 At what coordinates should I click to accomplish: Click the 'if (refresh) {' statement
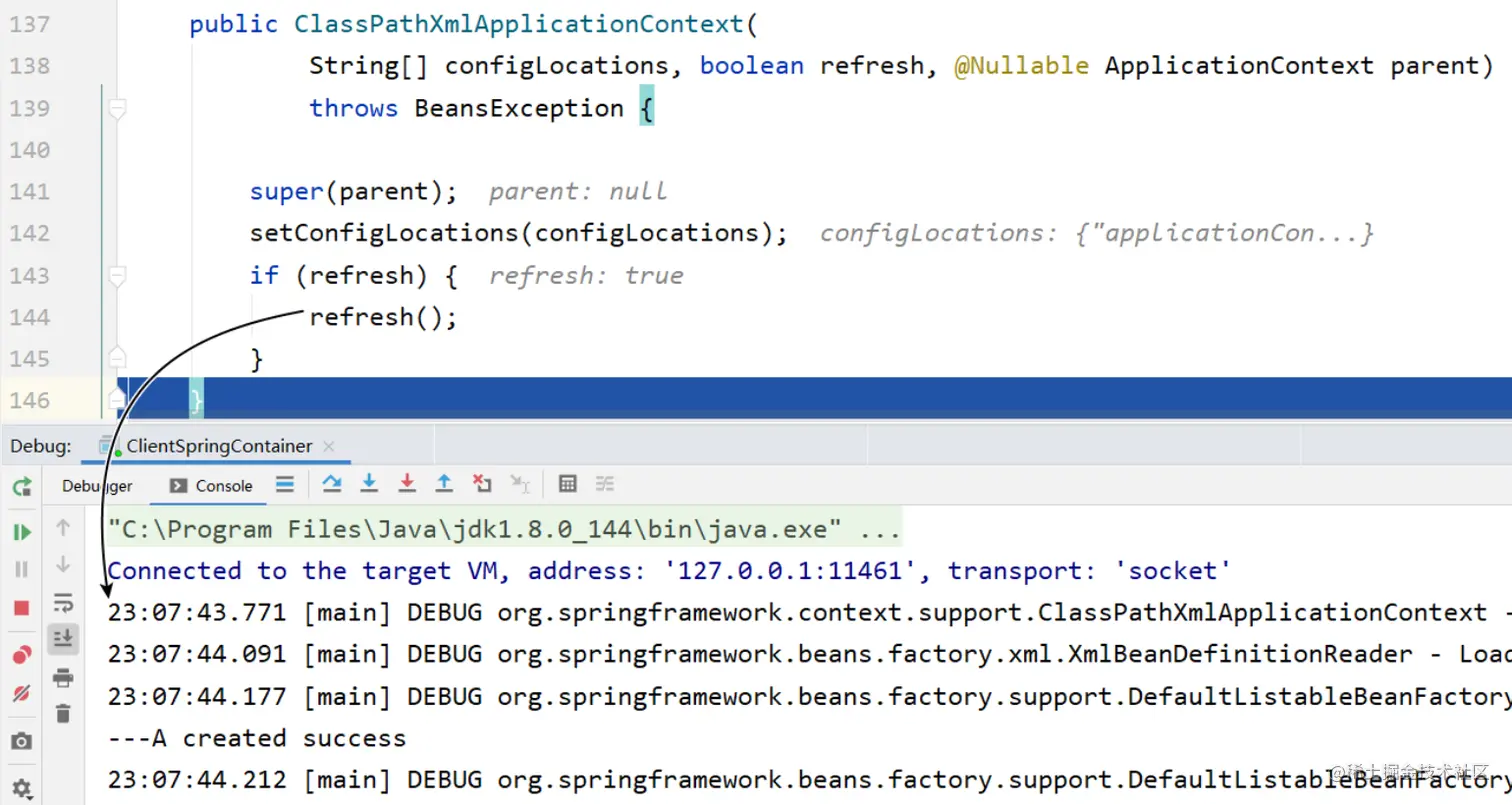pos(354,275)
